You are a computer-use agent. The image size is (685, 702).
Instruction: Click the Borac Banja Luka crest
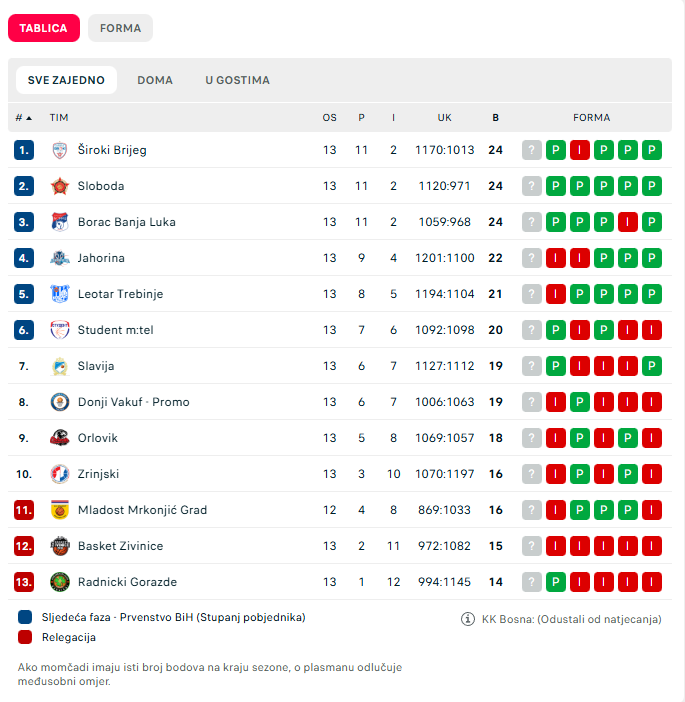59,222
